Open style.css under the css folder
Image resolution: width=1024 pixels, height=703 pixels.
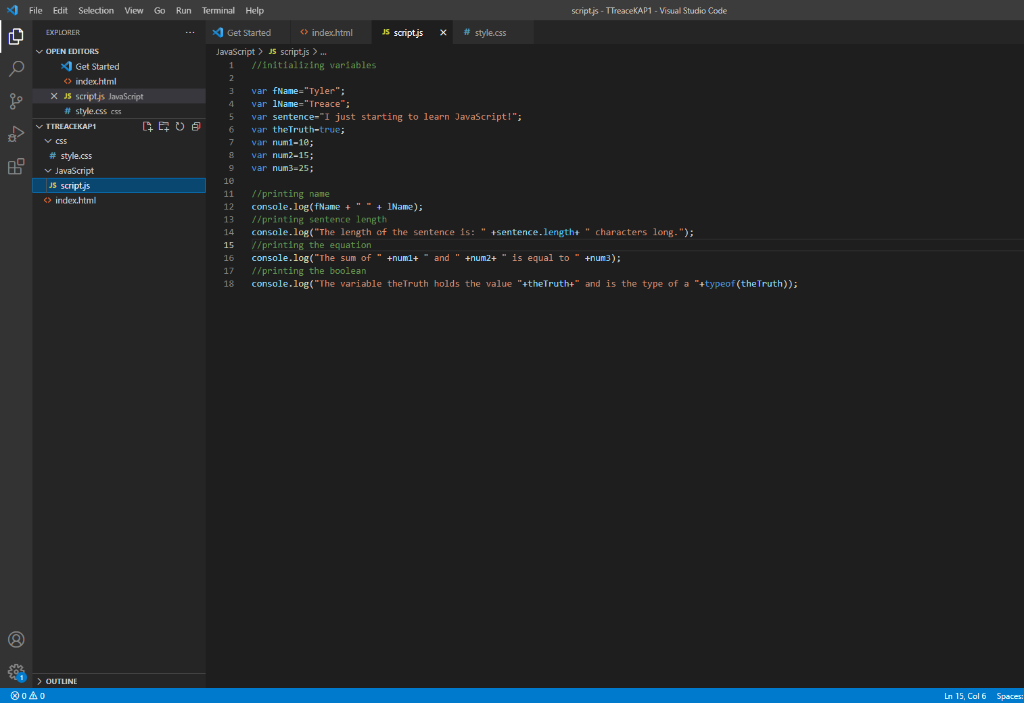[119, 156]
